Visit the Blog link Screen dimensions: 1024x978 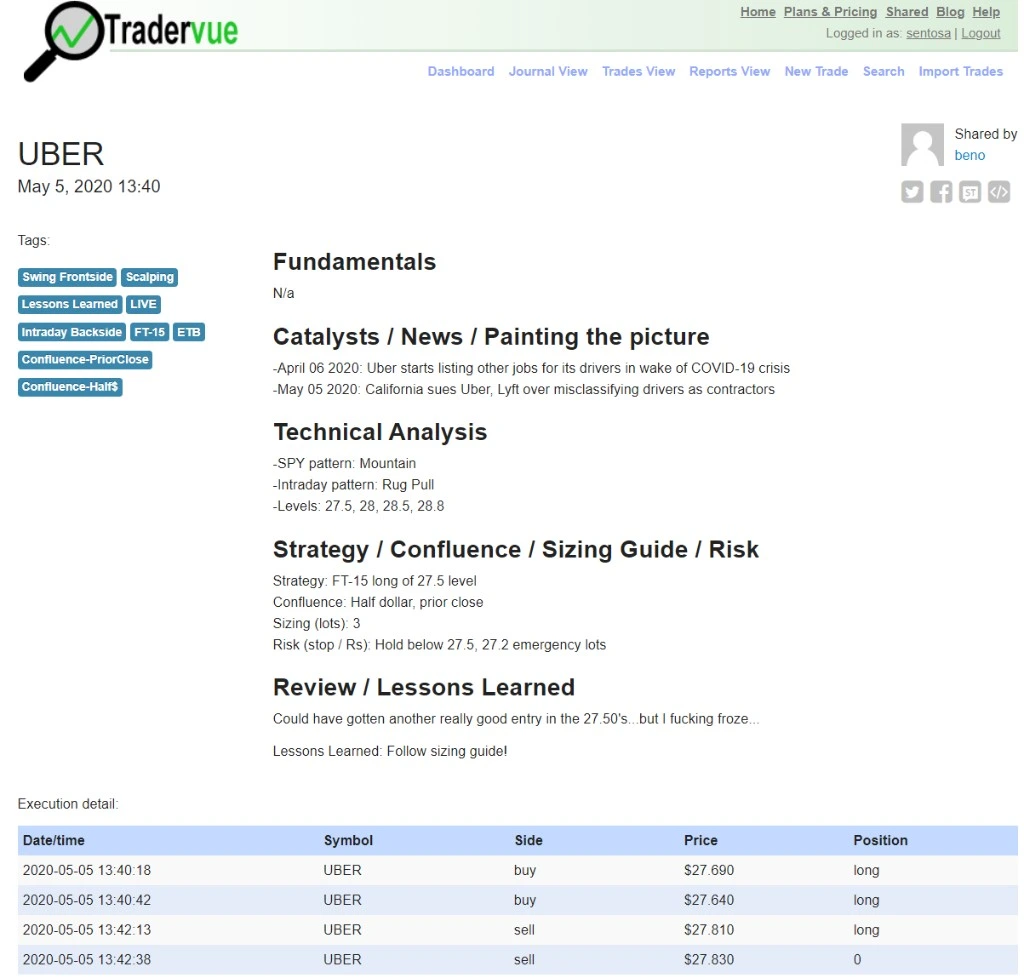(950, 12)
